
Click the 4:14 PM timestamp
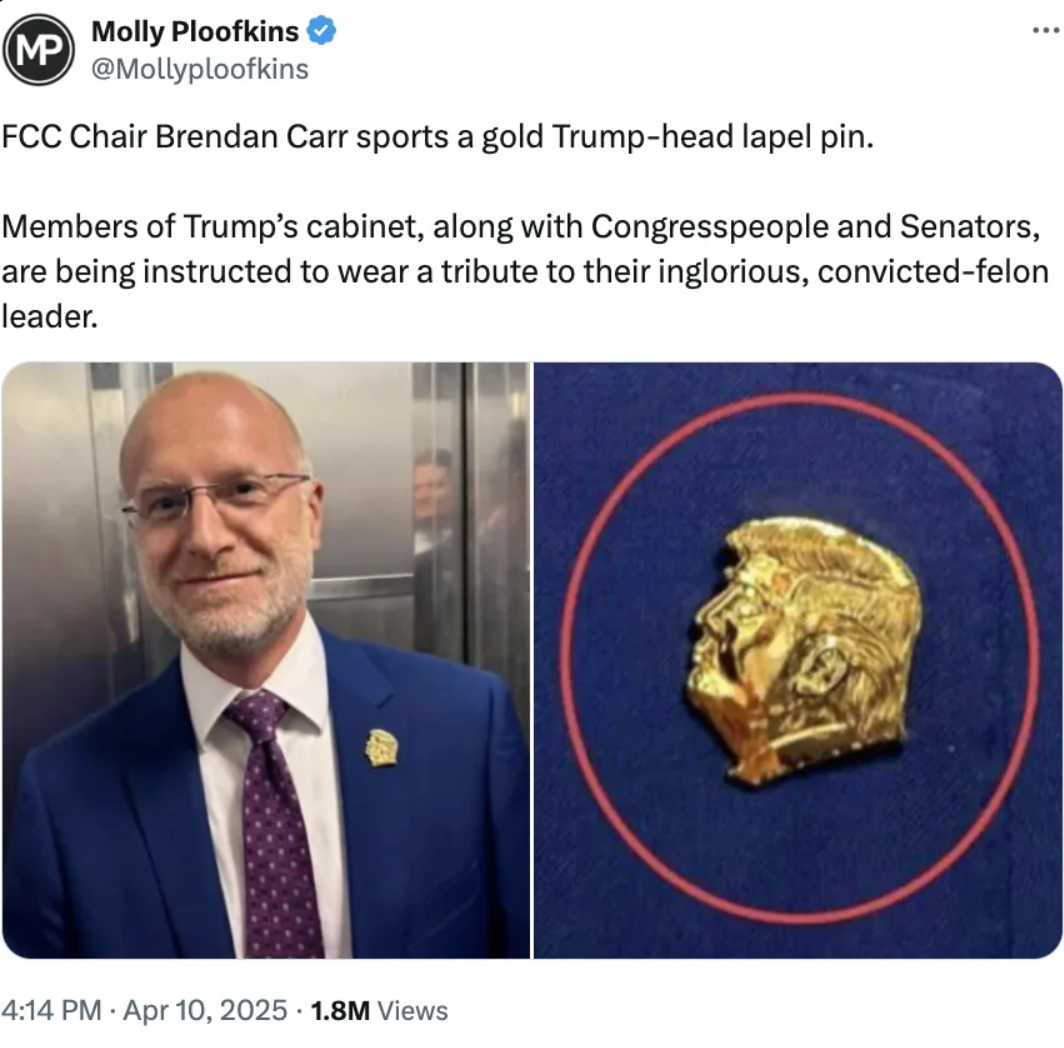point(51,1010)
